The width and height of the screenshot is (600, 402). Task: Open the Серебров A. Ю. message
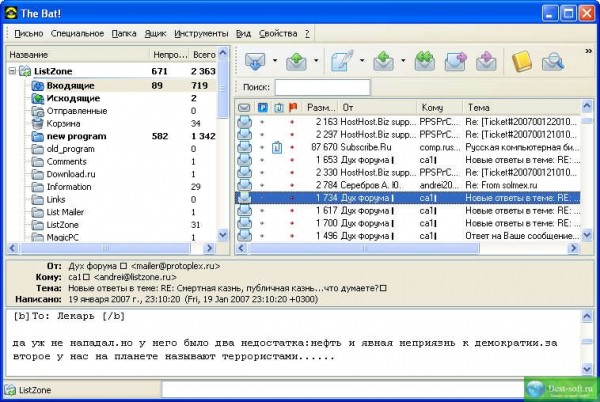408,185
